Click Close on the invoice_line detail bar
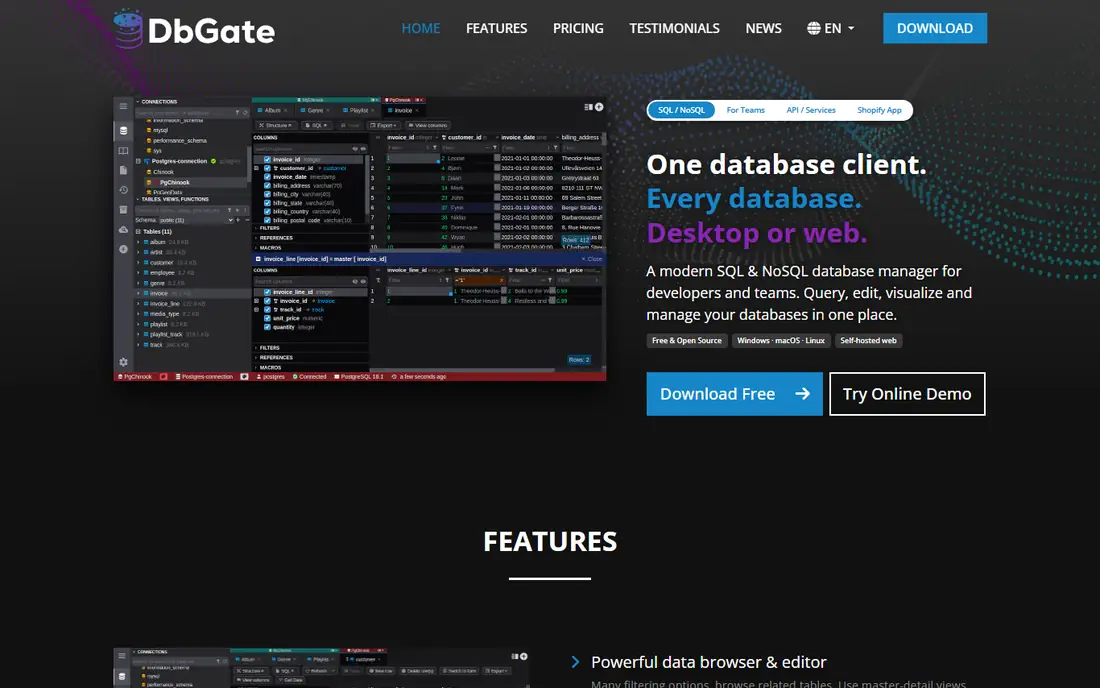The height and width of the screenshot is (688, 1100). [x=591, y=259]
